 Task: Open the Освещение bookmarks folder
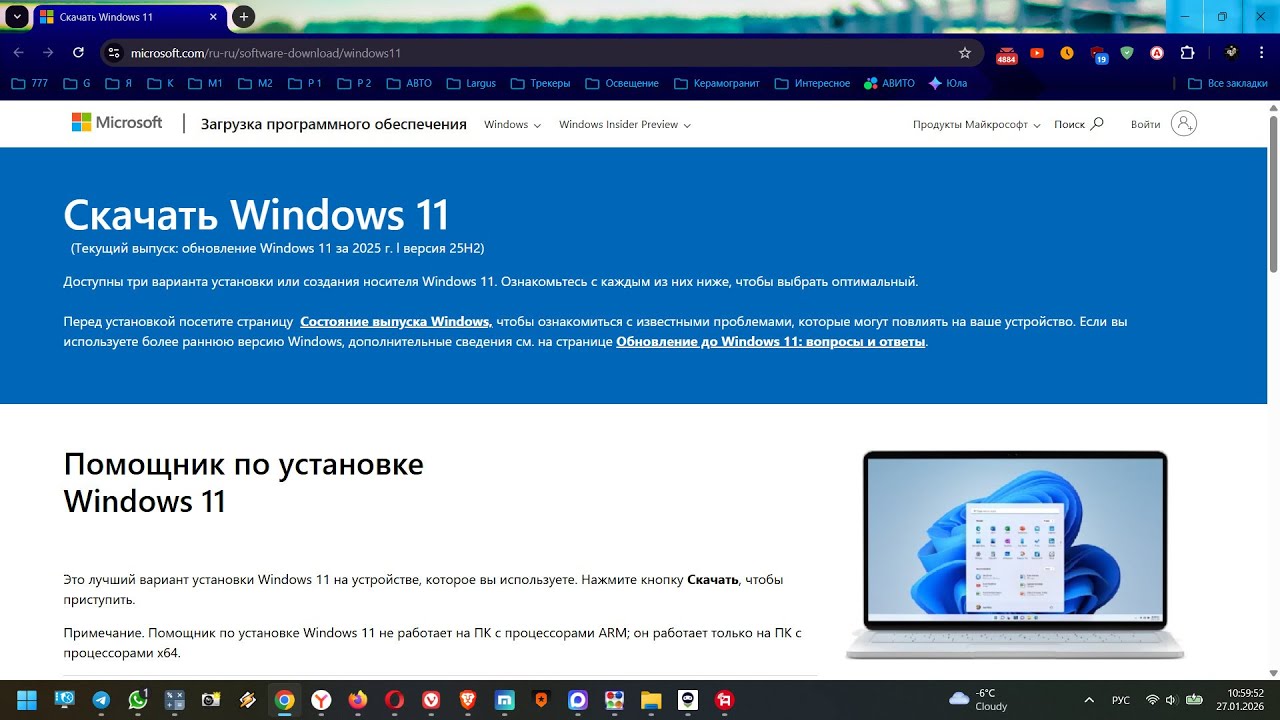(x=622, y=83)
